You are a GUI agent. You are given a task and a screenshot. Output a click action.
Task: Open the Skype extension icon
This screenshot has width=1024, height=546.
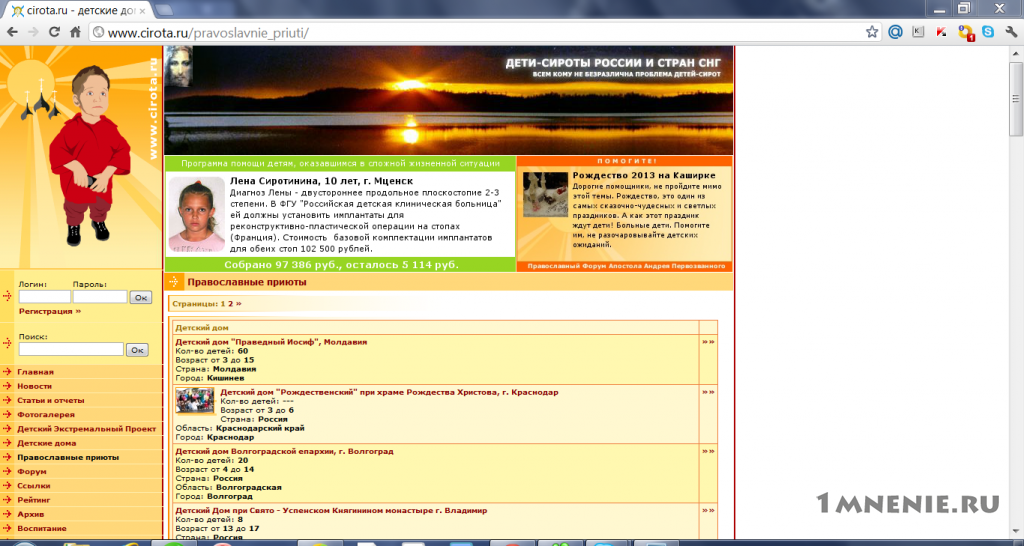click(x=988, y=32)
